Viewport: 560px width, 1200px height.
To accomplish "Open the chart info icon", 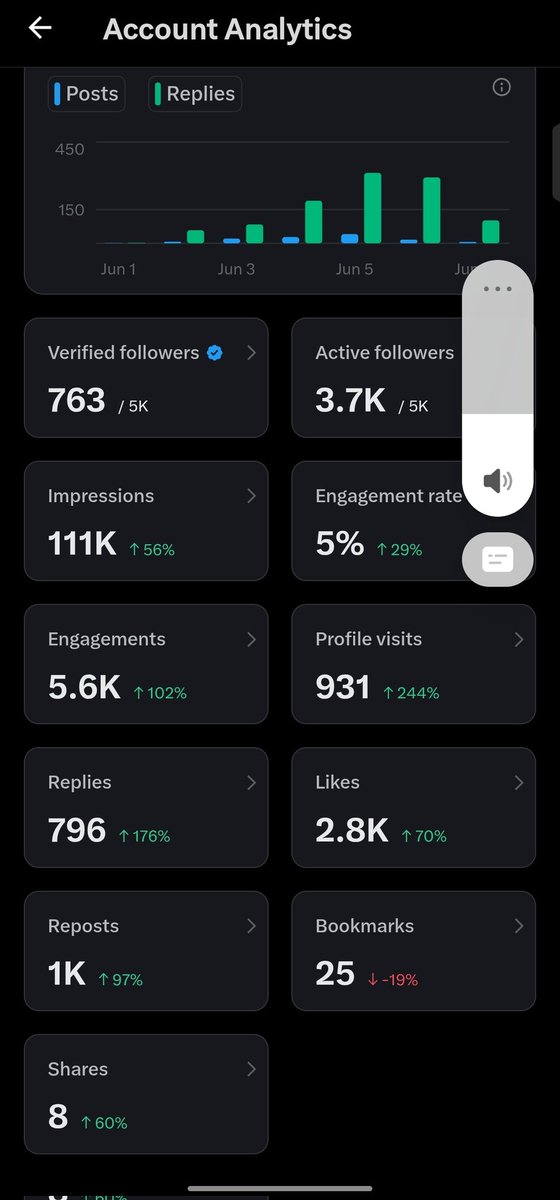I will [502, 87].
